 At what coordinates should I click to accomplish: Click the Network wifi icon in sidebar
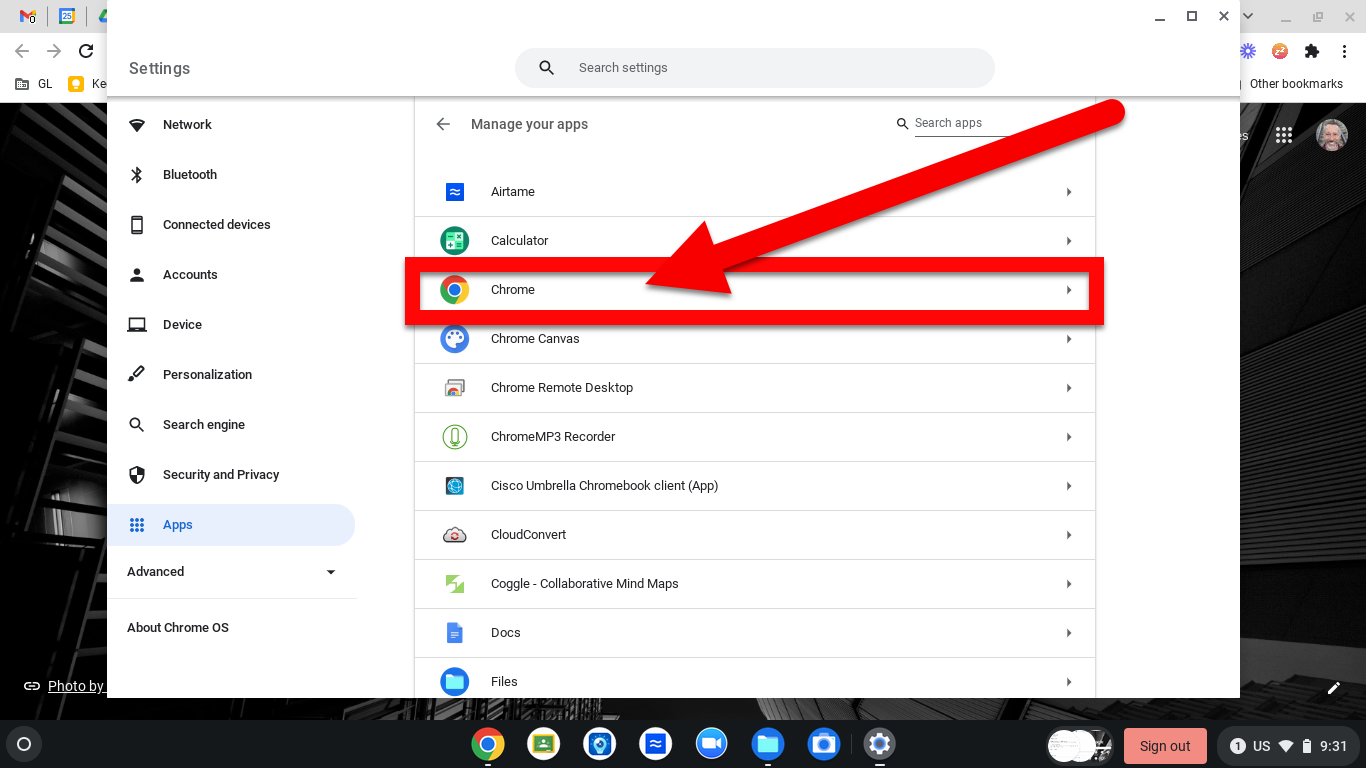137,125
